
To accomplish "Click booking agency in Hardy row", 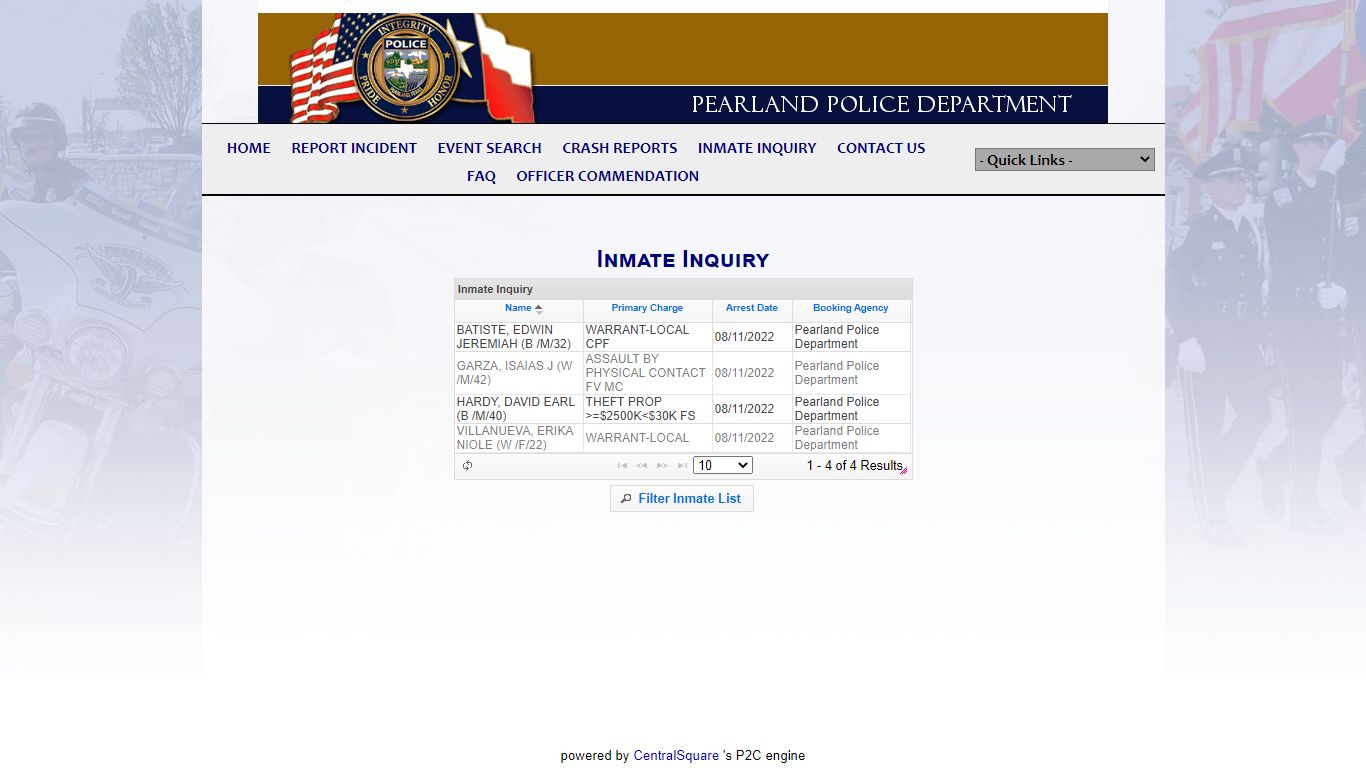I will (851, 409).
